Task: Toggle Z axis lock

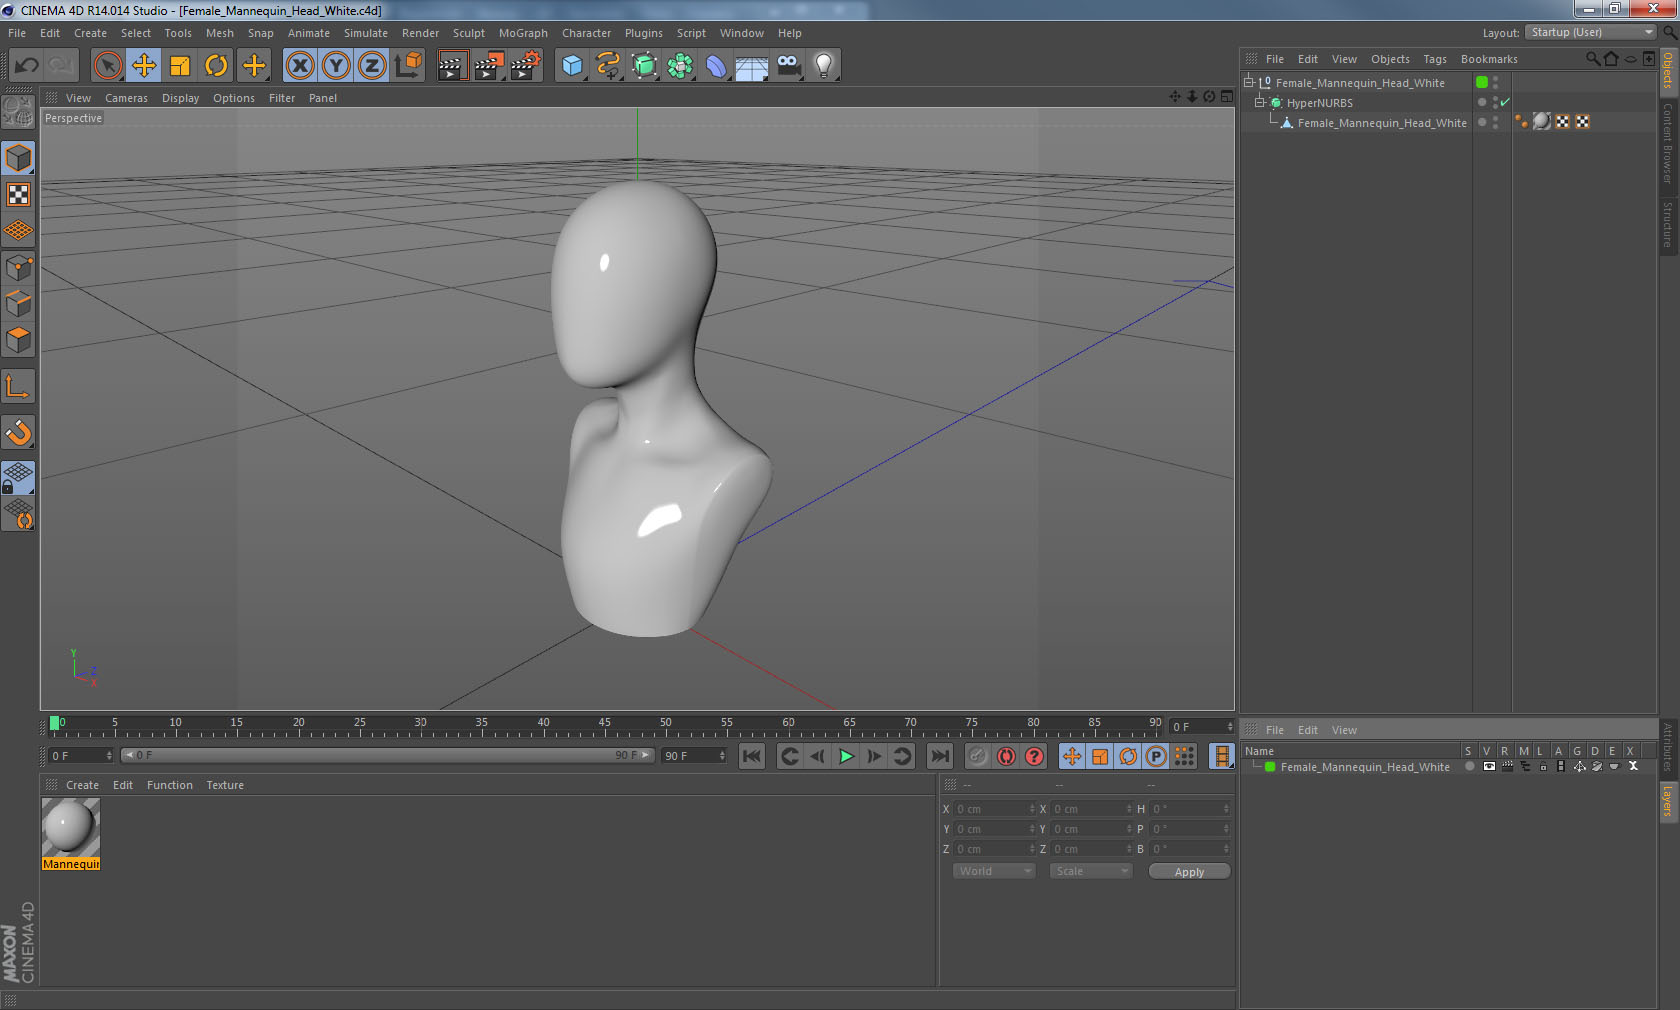Action: click(372, 66)
